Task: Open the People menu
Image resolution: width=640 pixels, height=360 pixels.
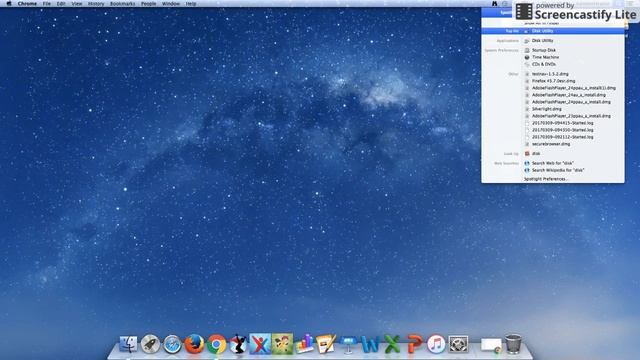Action: pos(148,3)
